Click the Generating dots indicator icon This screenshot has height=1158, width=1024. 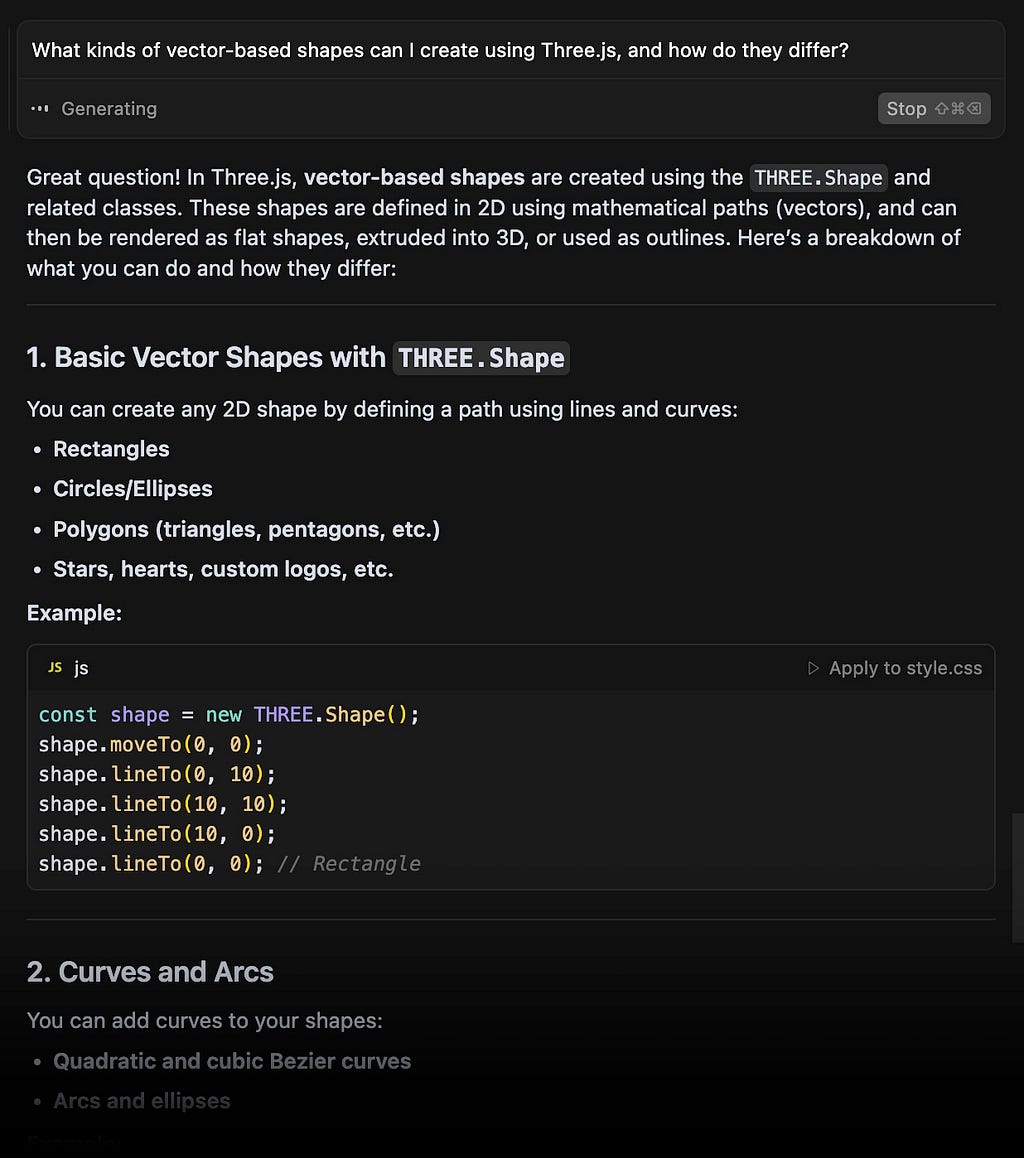click(x=40, y=109)
